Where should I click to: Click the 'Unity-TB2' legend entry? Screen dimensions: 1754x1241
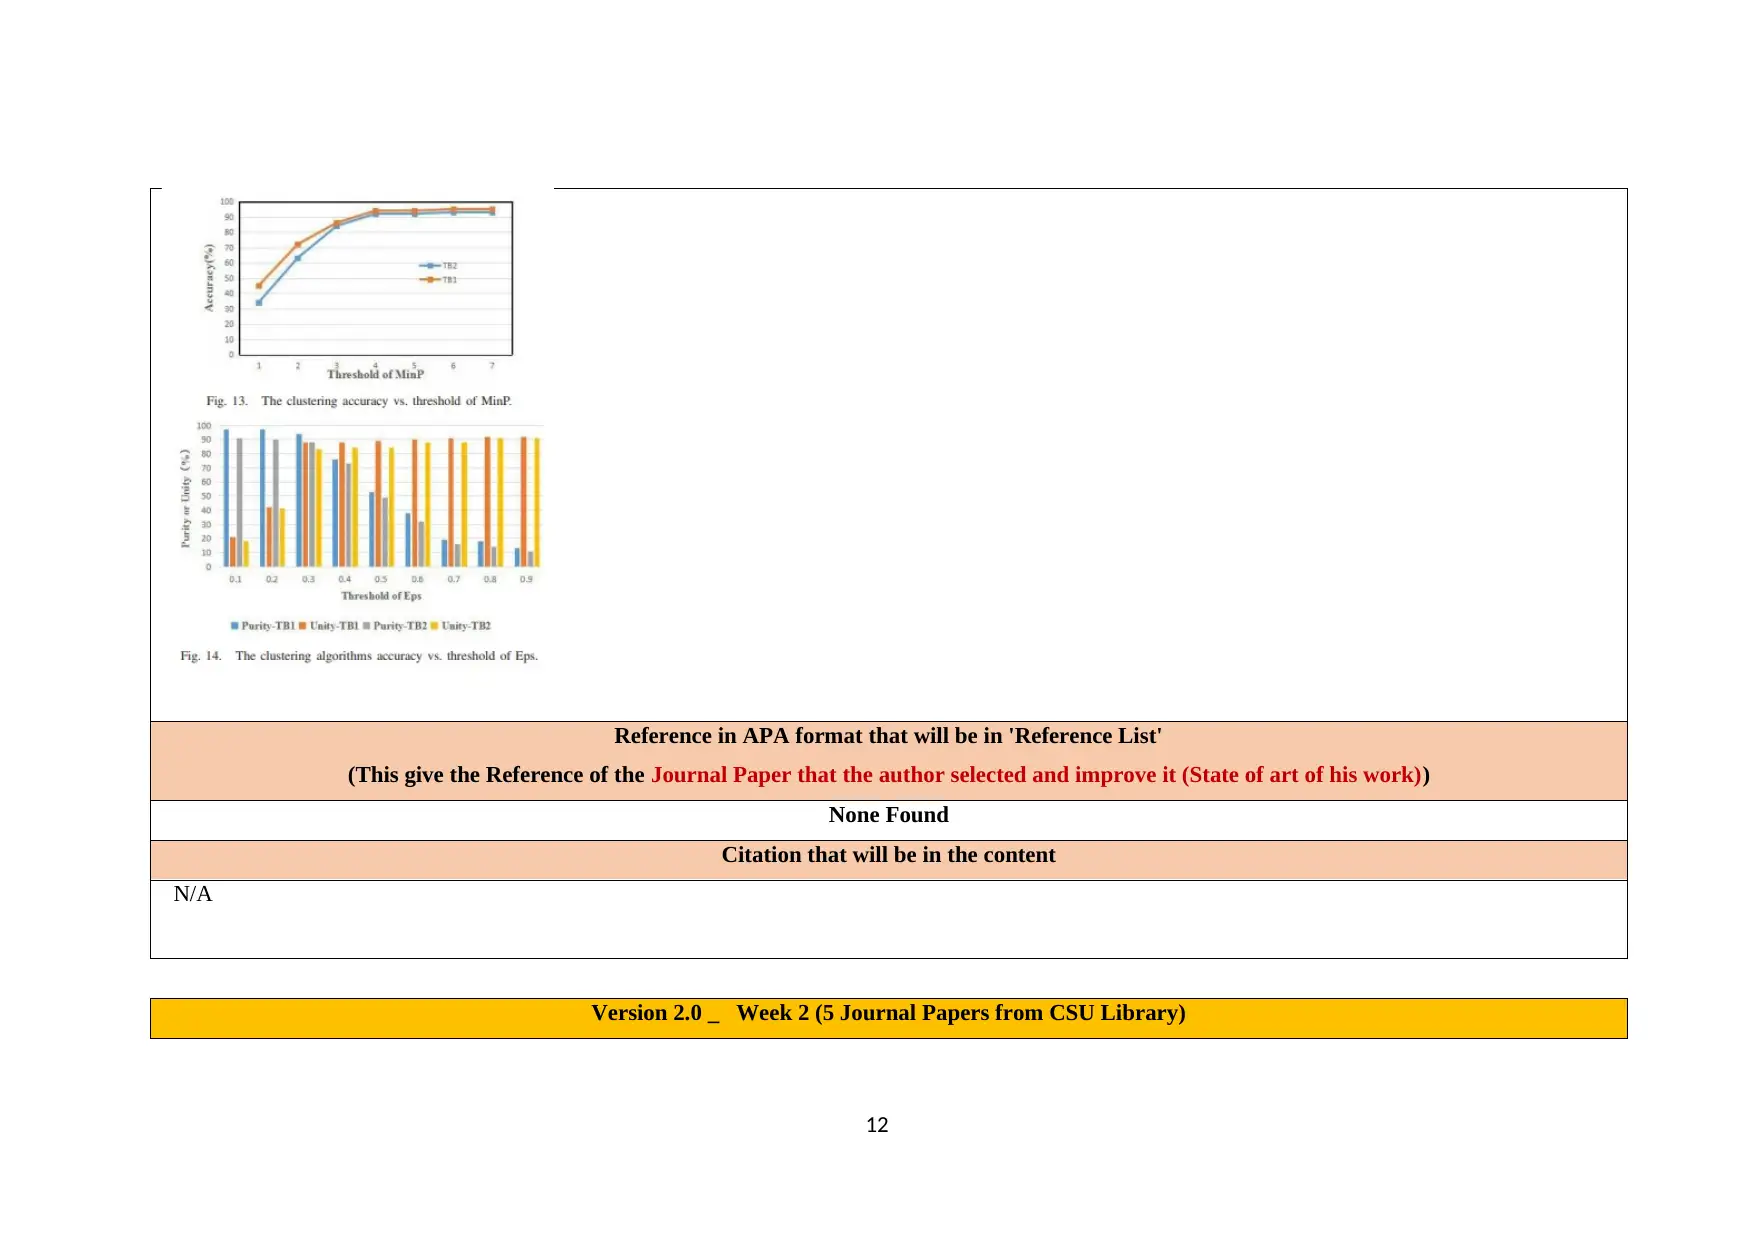(461, 626)
